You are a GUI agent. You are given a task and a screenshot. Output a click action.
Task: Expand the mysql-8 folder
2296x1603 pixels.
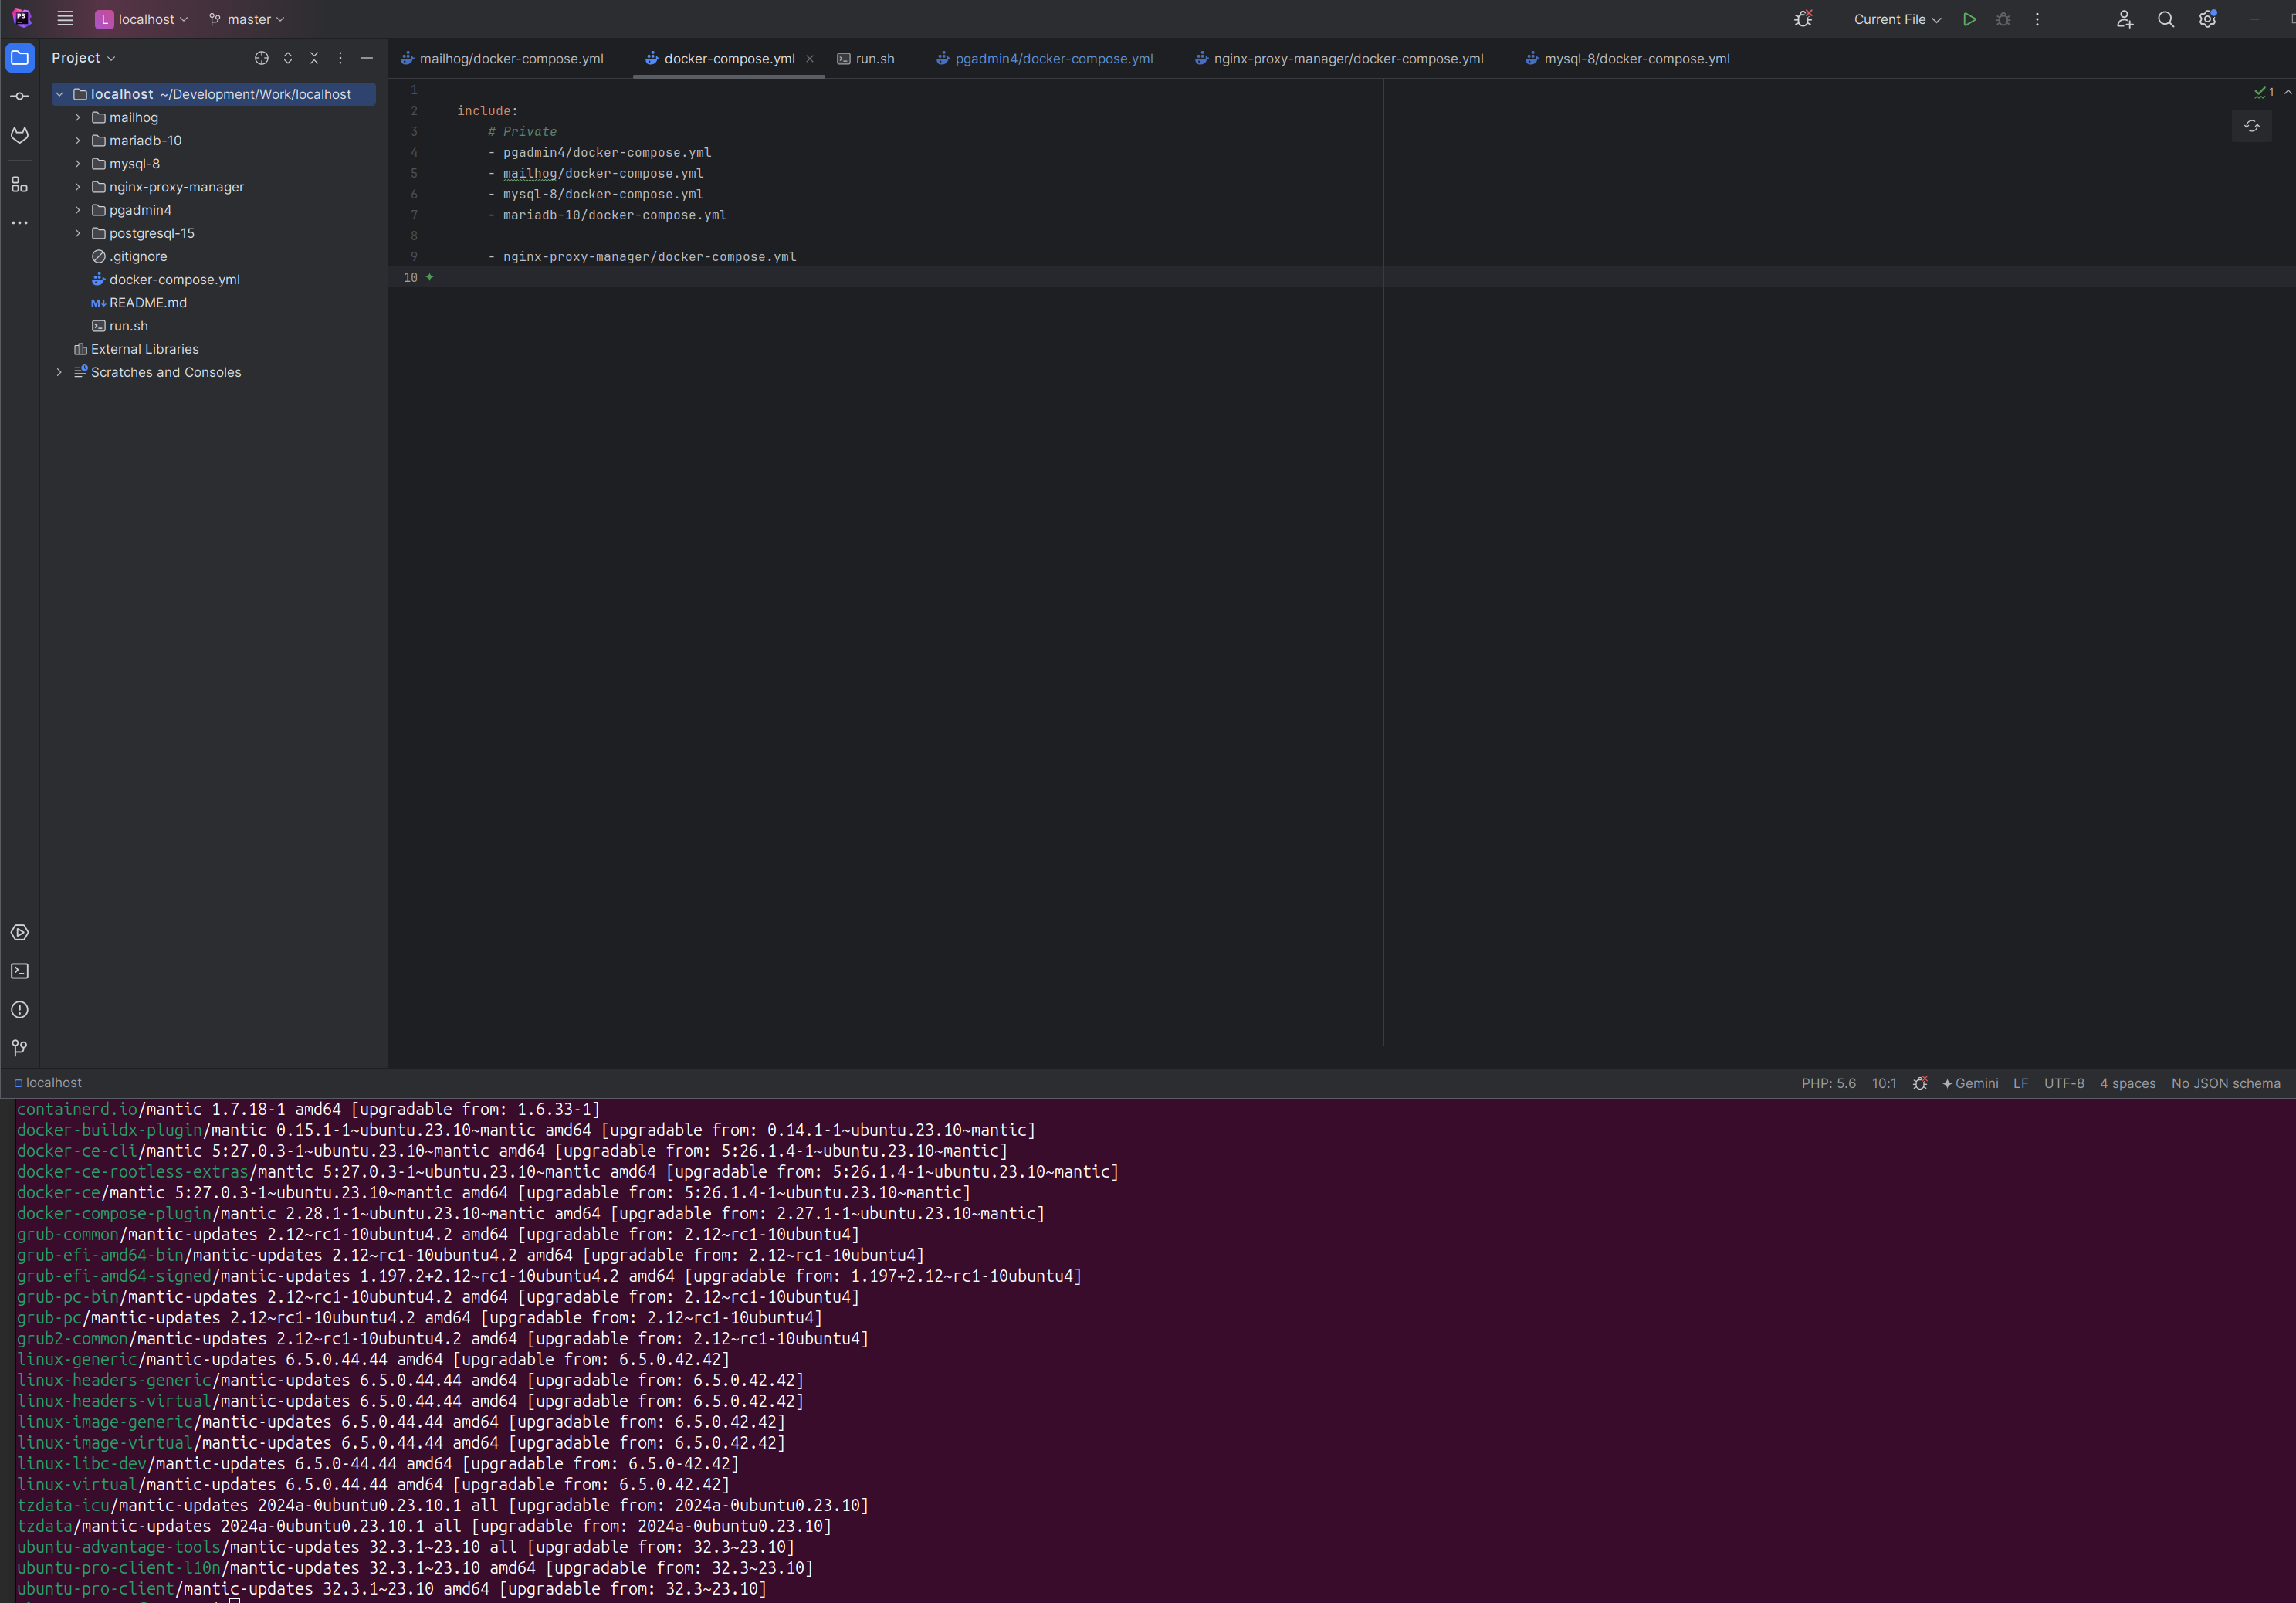pos(78,164)
